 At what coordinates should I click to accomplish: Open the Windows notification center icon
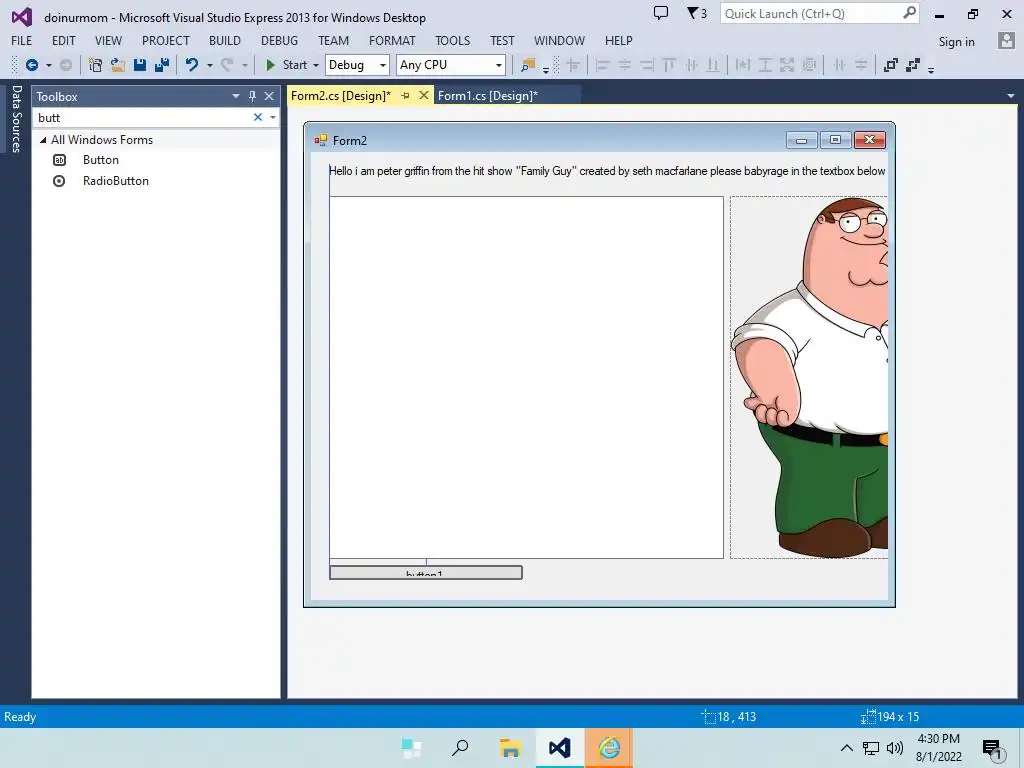click(992, 748)
